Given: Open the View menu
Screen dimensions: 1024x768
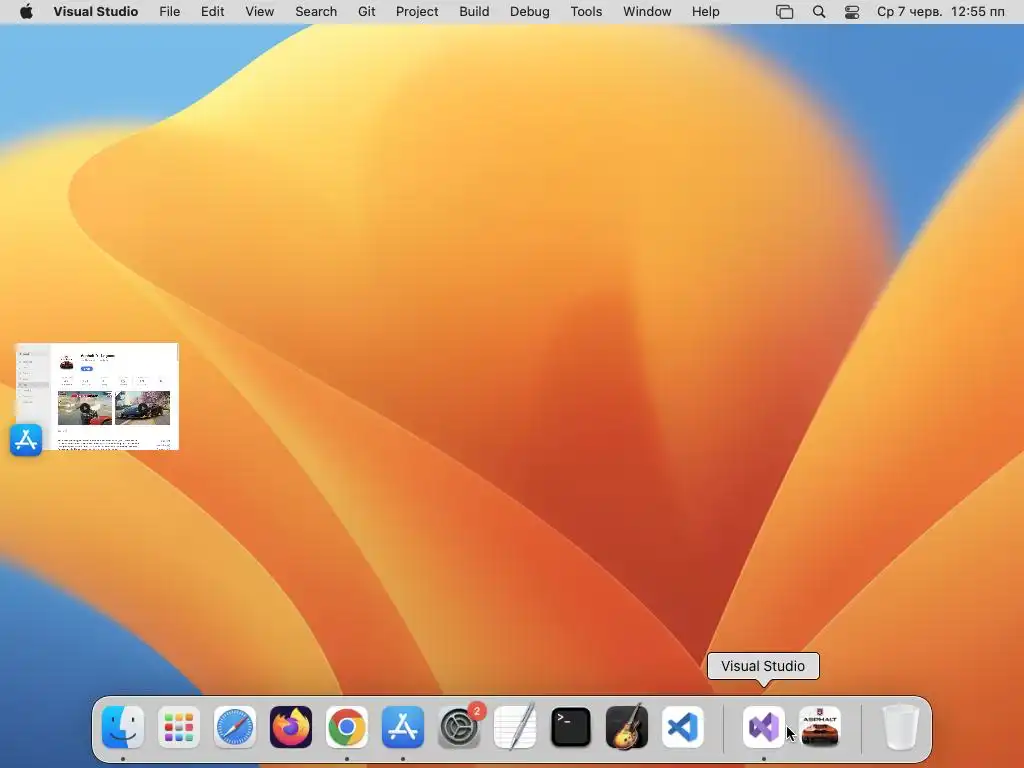Looking at the screenshot, I should [259, 12].
